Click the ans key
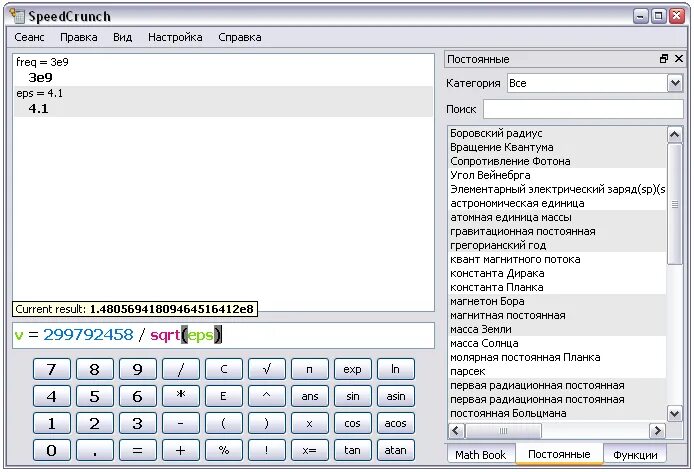Image resolution: width=694 pixels, height=472 pixels. point(309,396)
